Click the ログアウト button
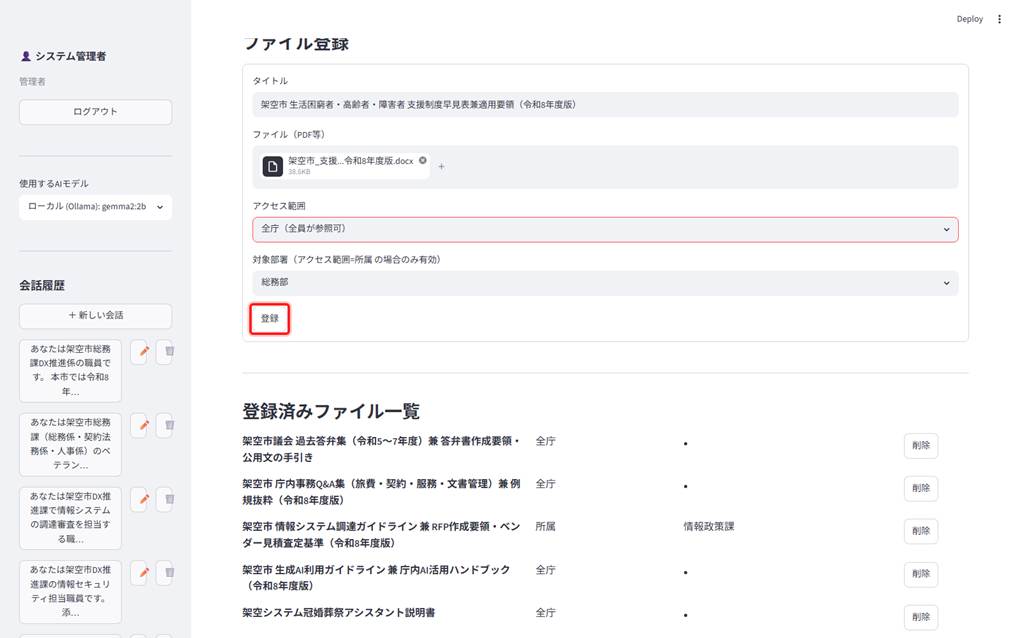Image resolution: width=1020 pixels, height=638 pixels. 96,112
